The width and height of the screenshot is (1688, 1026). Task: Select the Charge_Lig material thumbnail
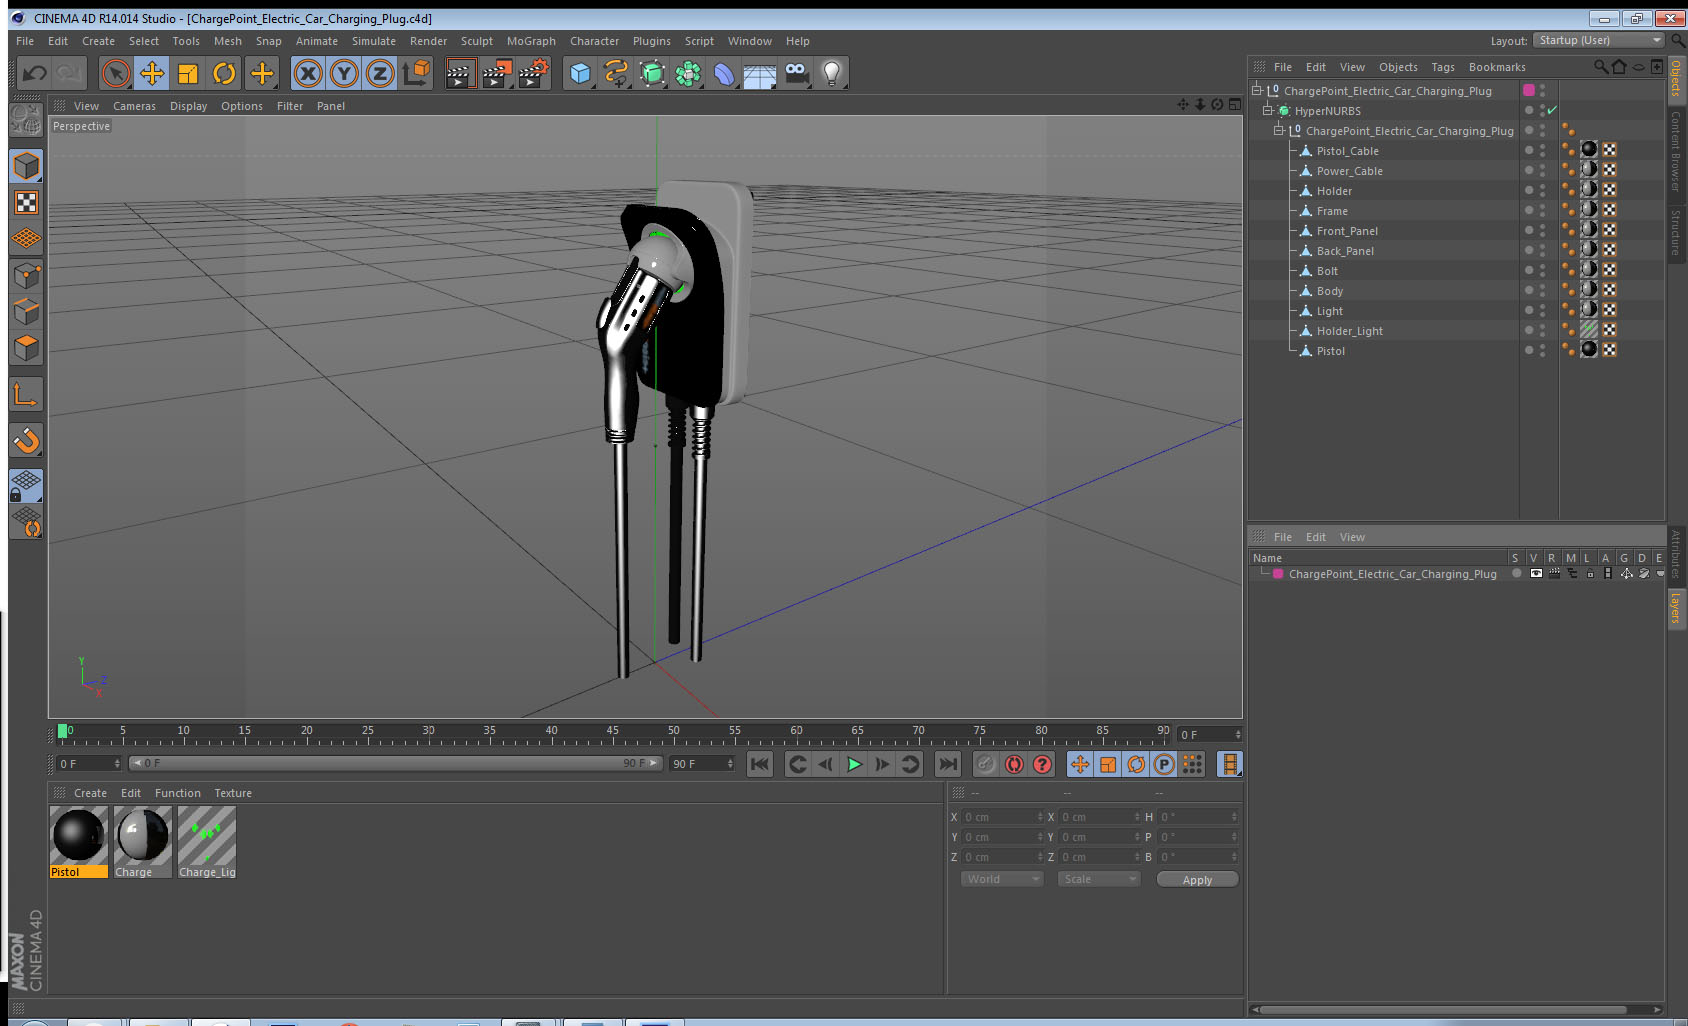point(207,836)
